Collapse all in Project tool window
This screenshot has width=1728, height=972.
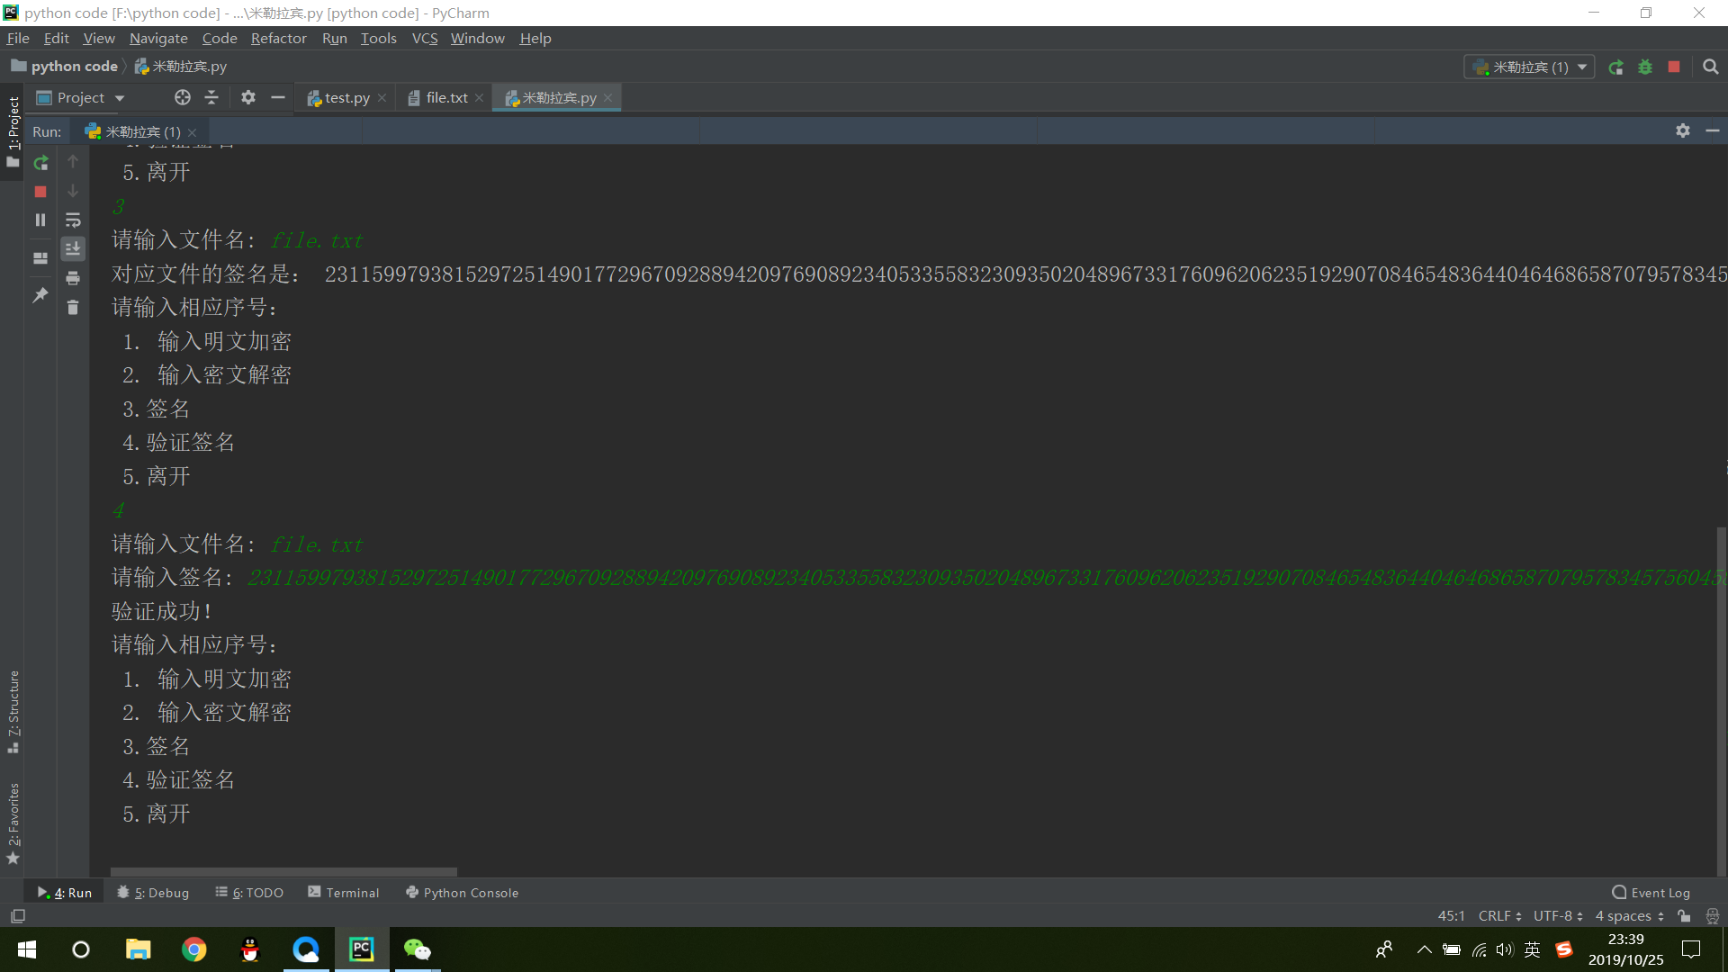(211, 97)
